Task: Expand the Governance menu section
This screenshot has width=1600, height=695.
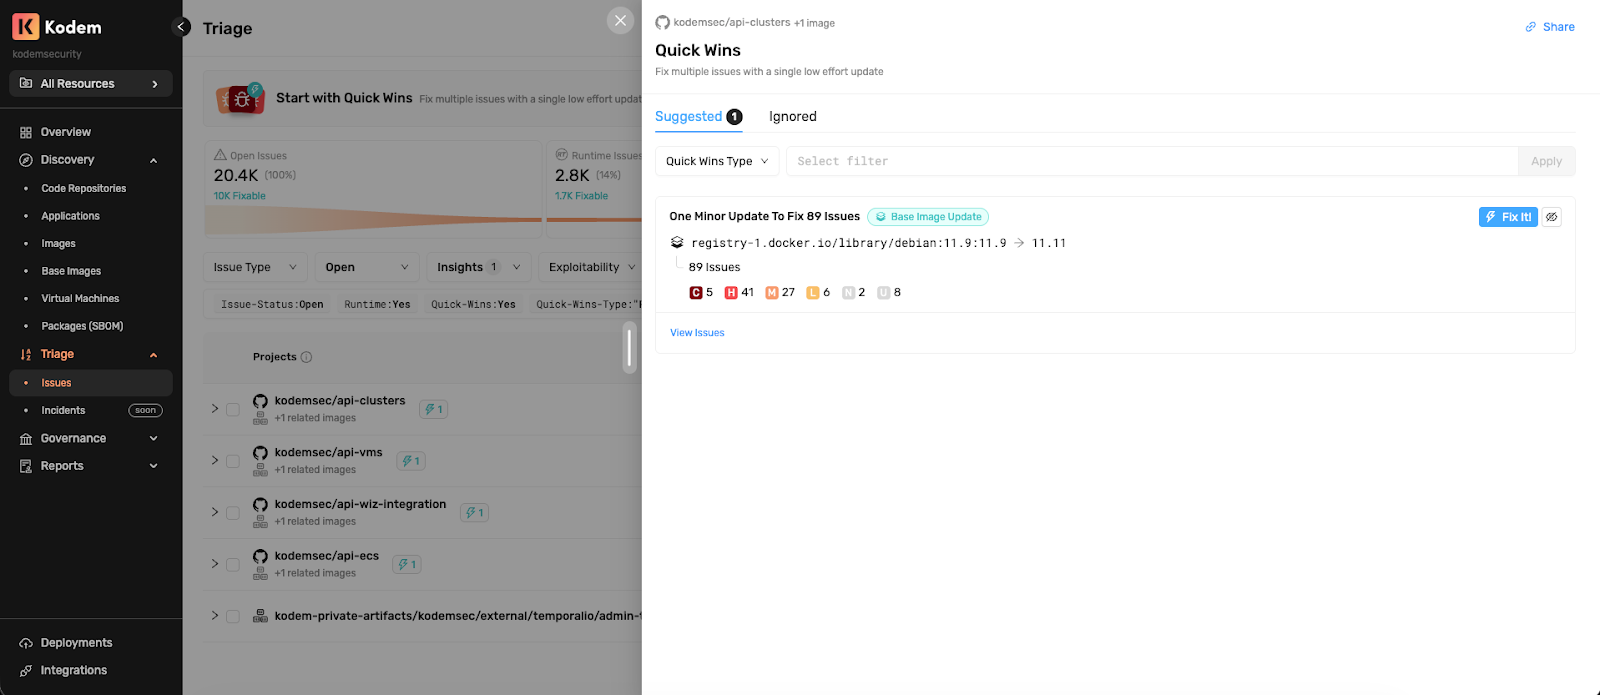Action: click(153, 438)
